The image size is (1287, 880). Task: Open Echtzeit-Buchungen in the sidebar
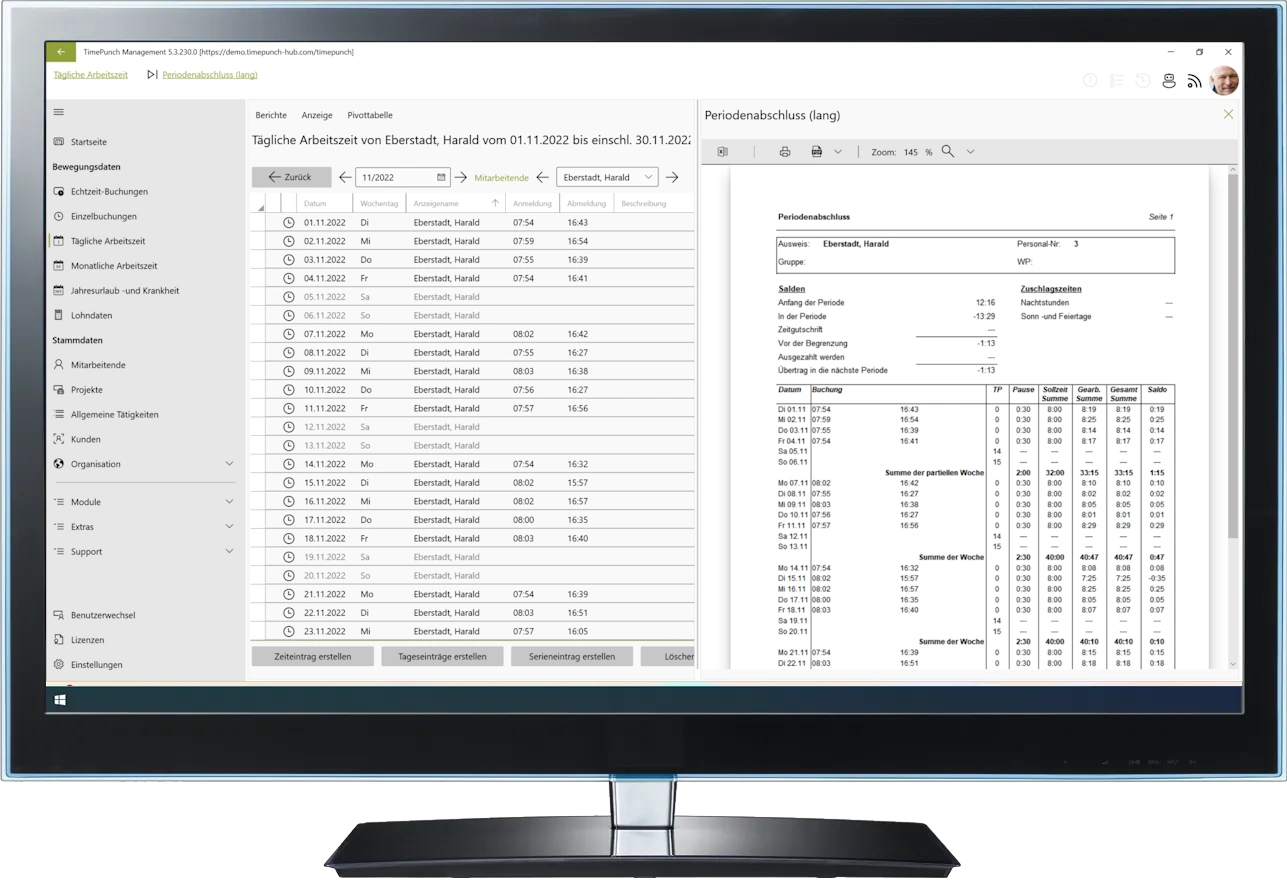(101, 191)
